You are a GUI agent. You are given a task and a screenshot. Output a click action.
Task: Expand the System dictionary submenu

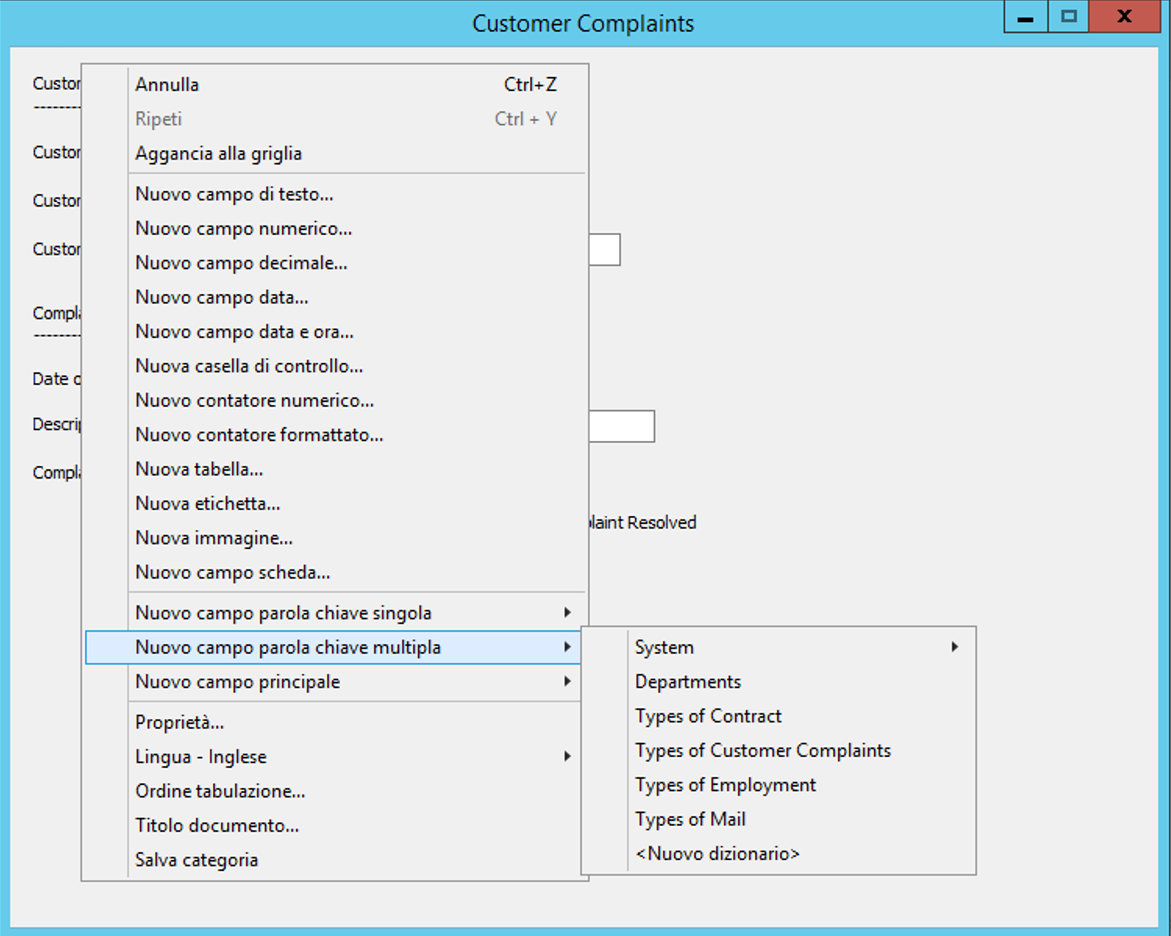click(x=779, y=648)
